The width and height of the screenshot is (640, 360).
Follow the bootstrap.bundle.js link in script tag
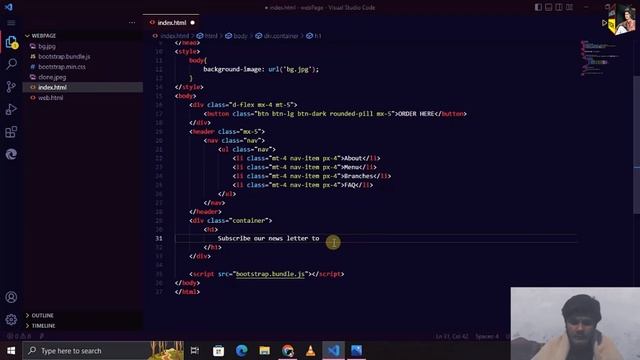tap(270, 274)
